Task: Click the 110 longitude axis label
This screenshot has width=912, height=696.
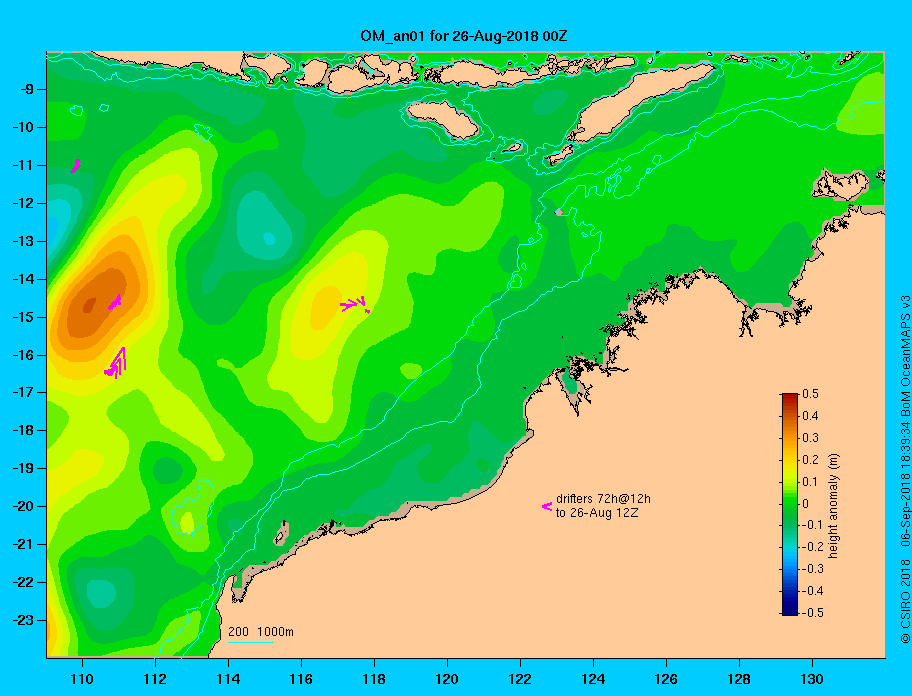Action: pos(82,679)
